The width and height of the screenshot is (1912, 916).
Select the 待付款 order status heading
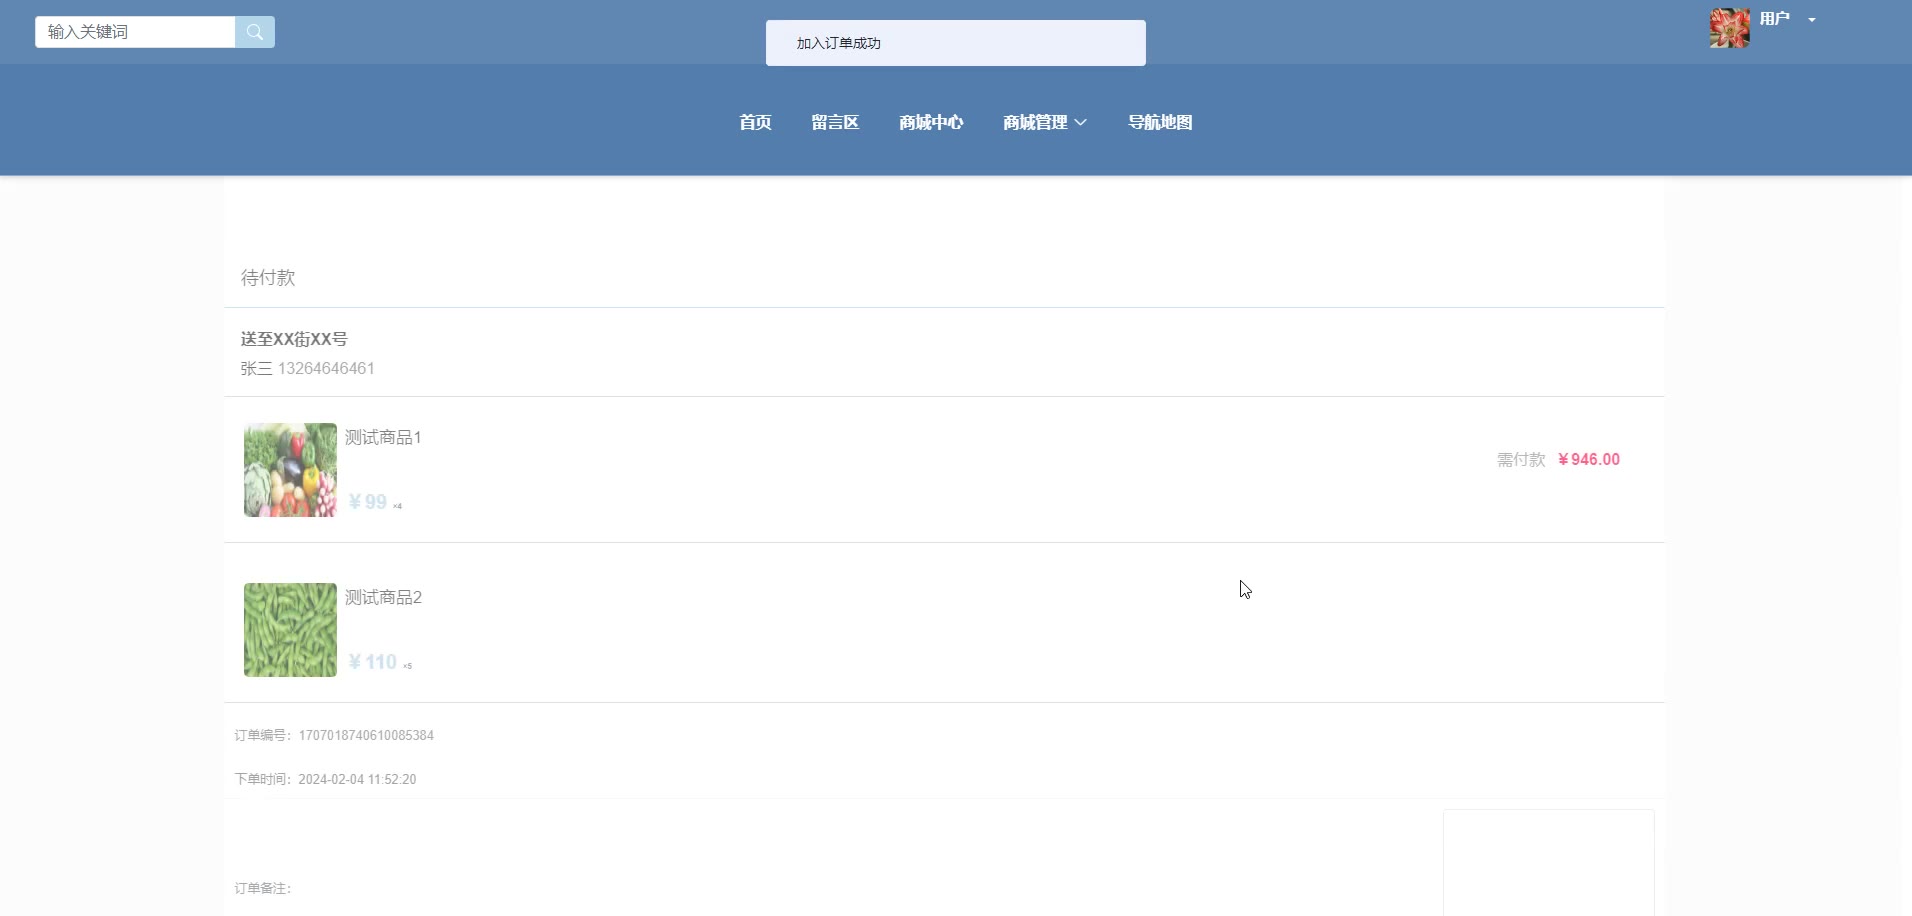tap(268, 278)
